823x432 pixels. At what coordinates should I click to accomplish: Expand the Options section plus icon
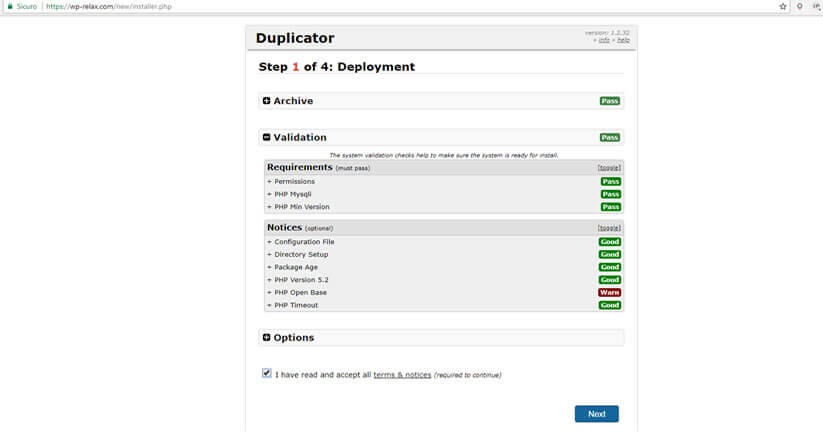[x=267, y=338]
